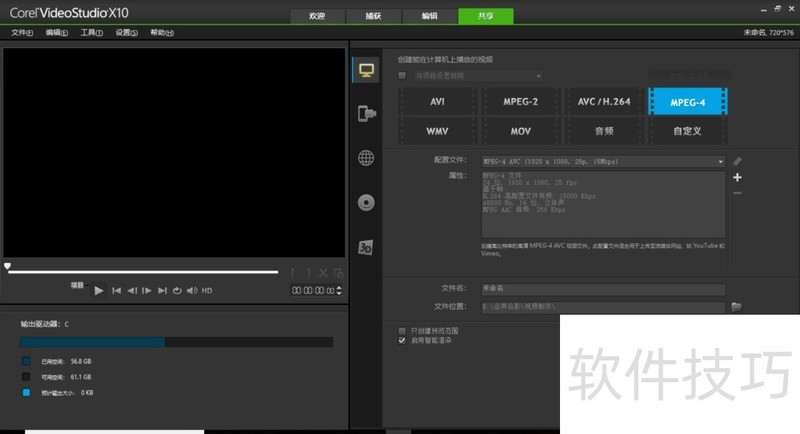Choose the WMV format button

(x=438, y=131)
